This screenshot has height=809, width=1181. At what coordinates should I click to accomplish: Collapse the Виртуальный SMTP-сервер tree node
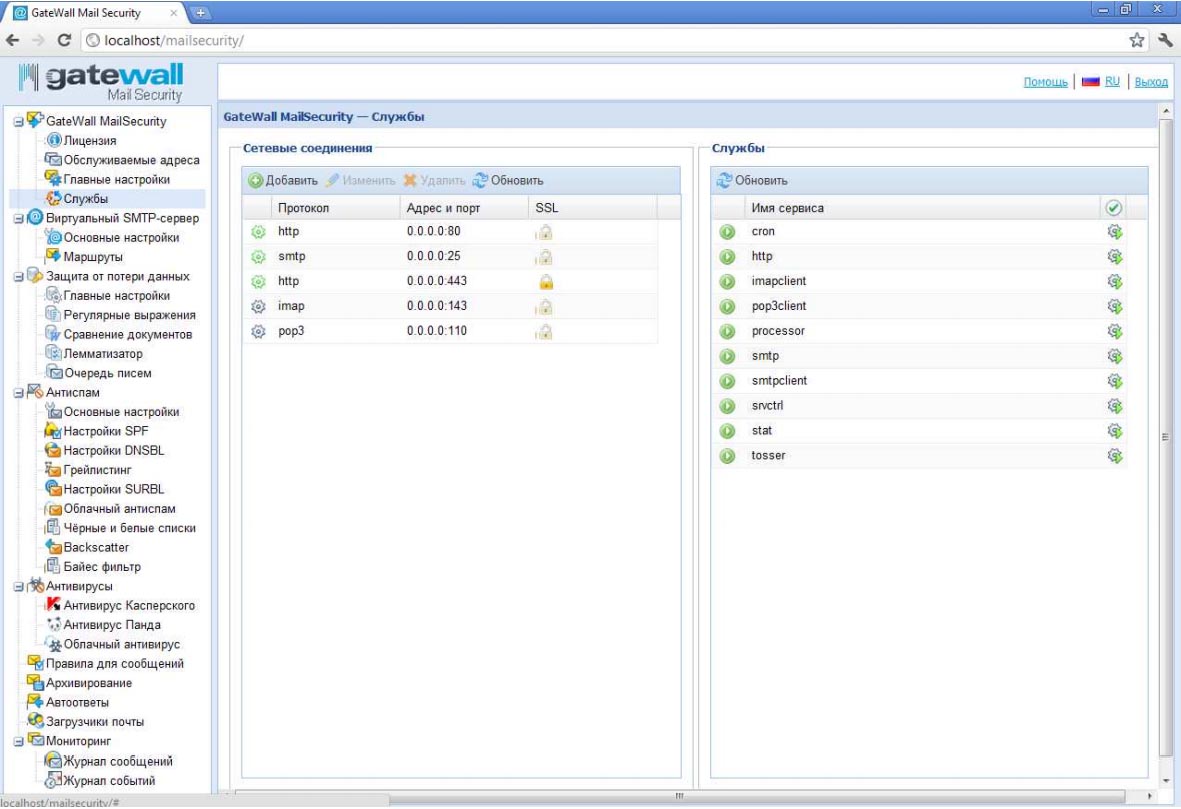tap(19, 219)
